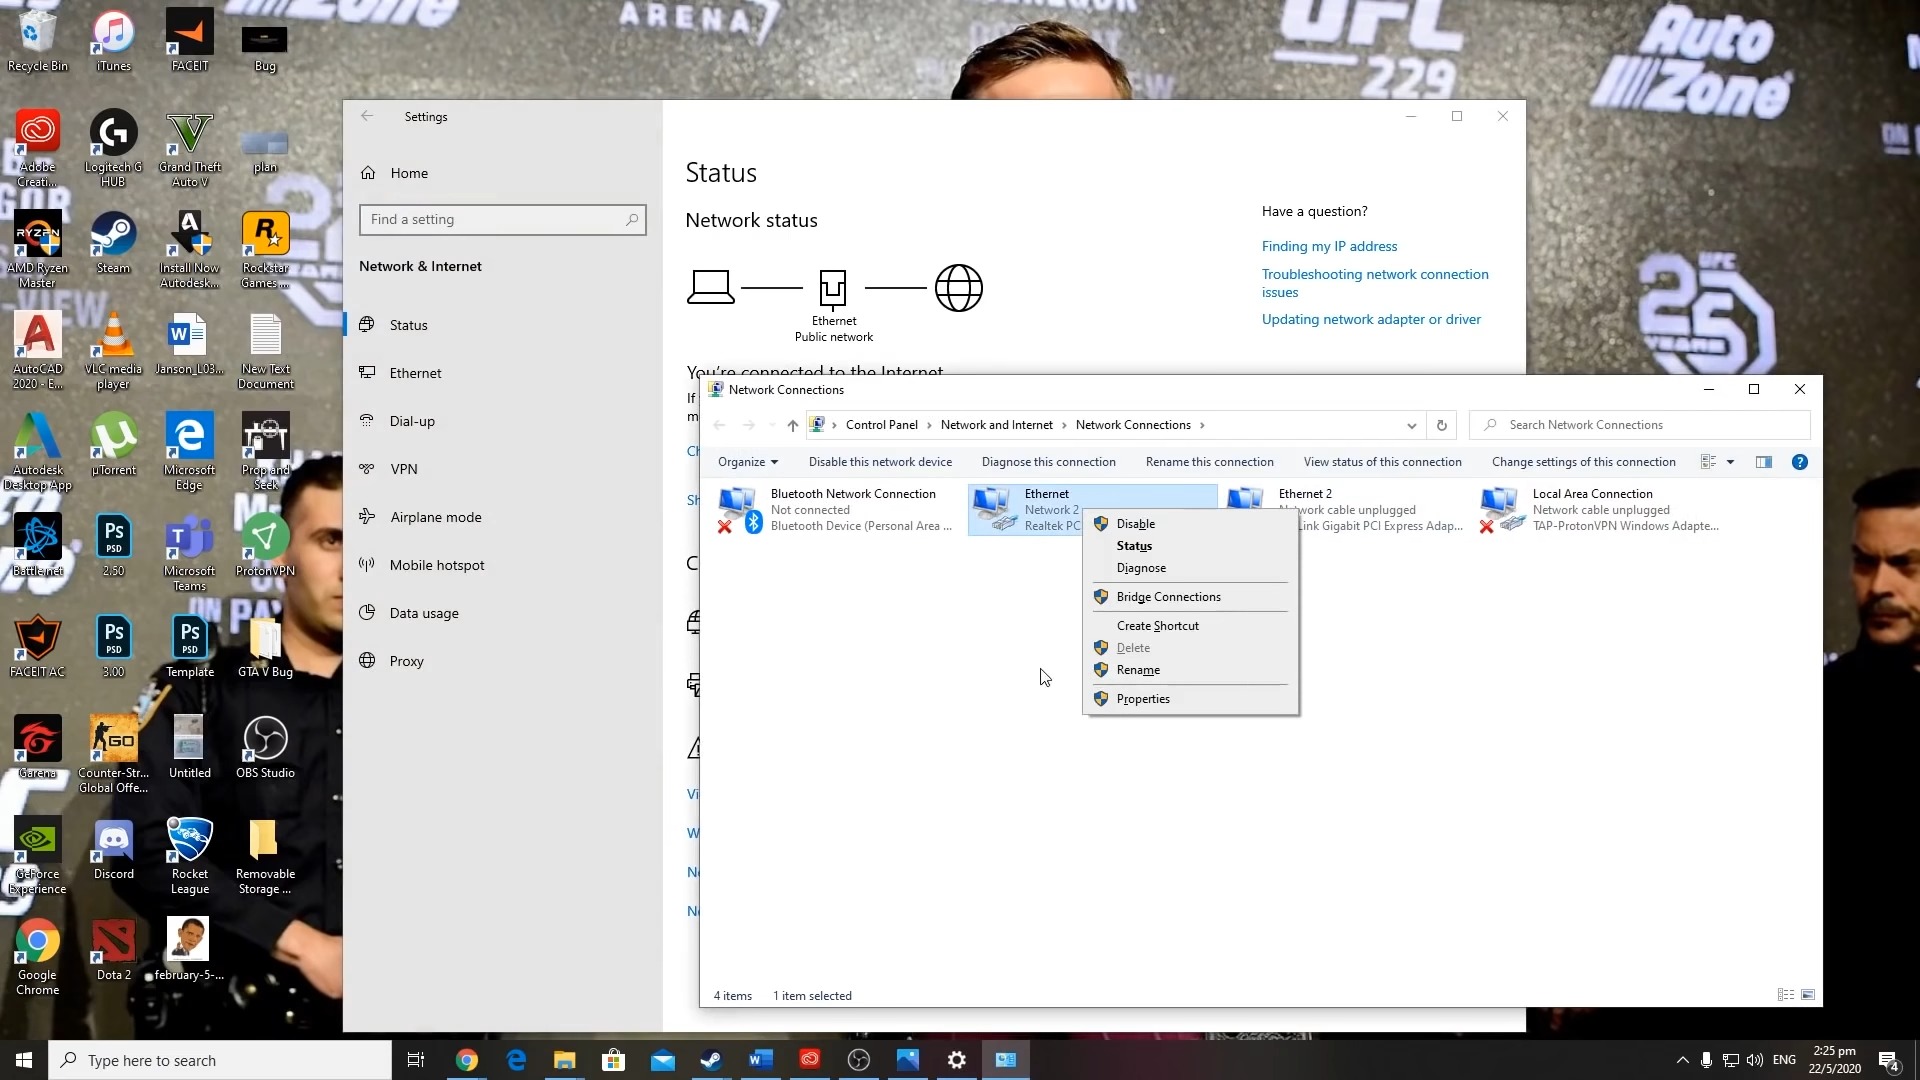Select the Bluetooth Network Connection adapter
Image resolution: width=1920 pixels, height=1080 pixels.
tap(838, 510)
